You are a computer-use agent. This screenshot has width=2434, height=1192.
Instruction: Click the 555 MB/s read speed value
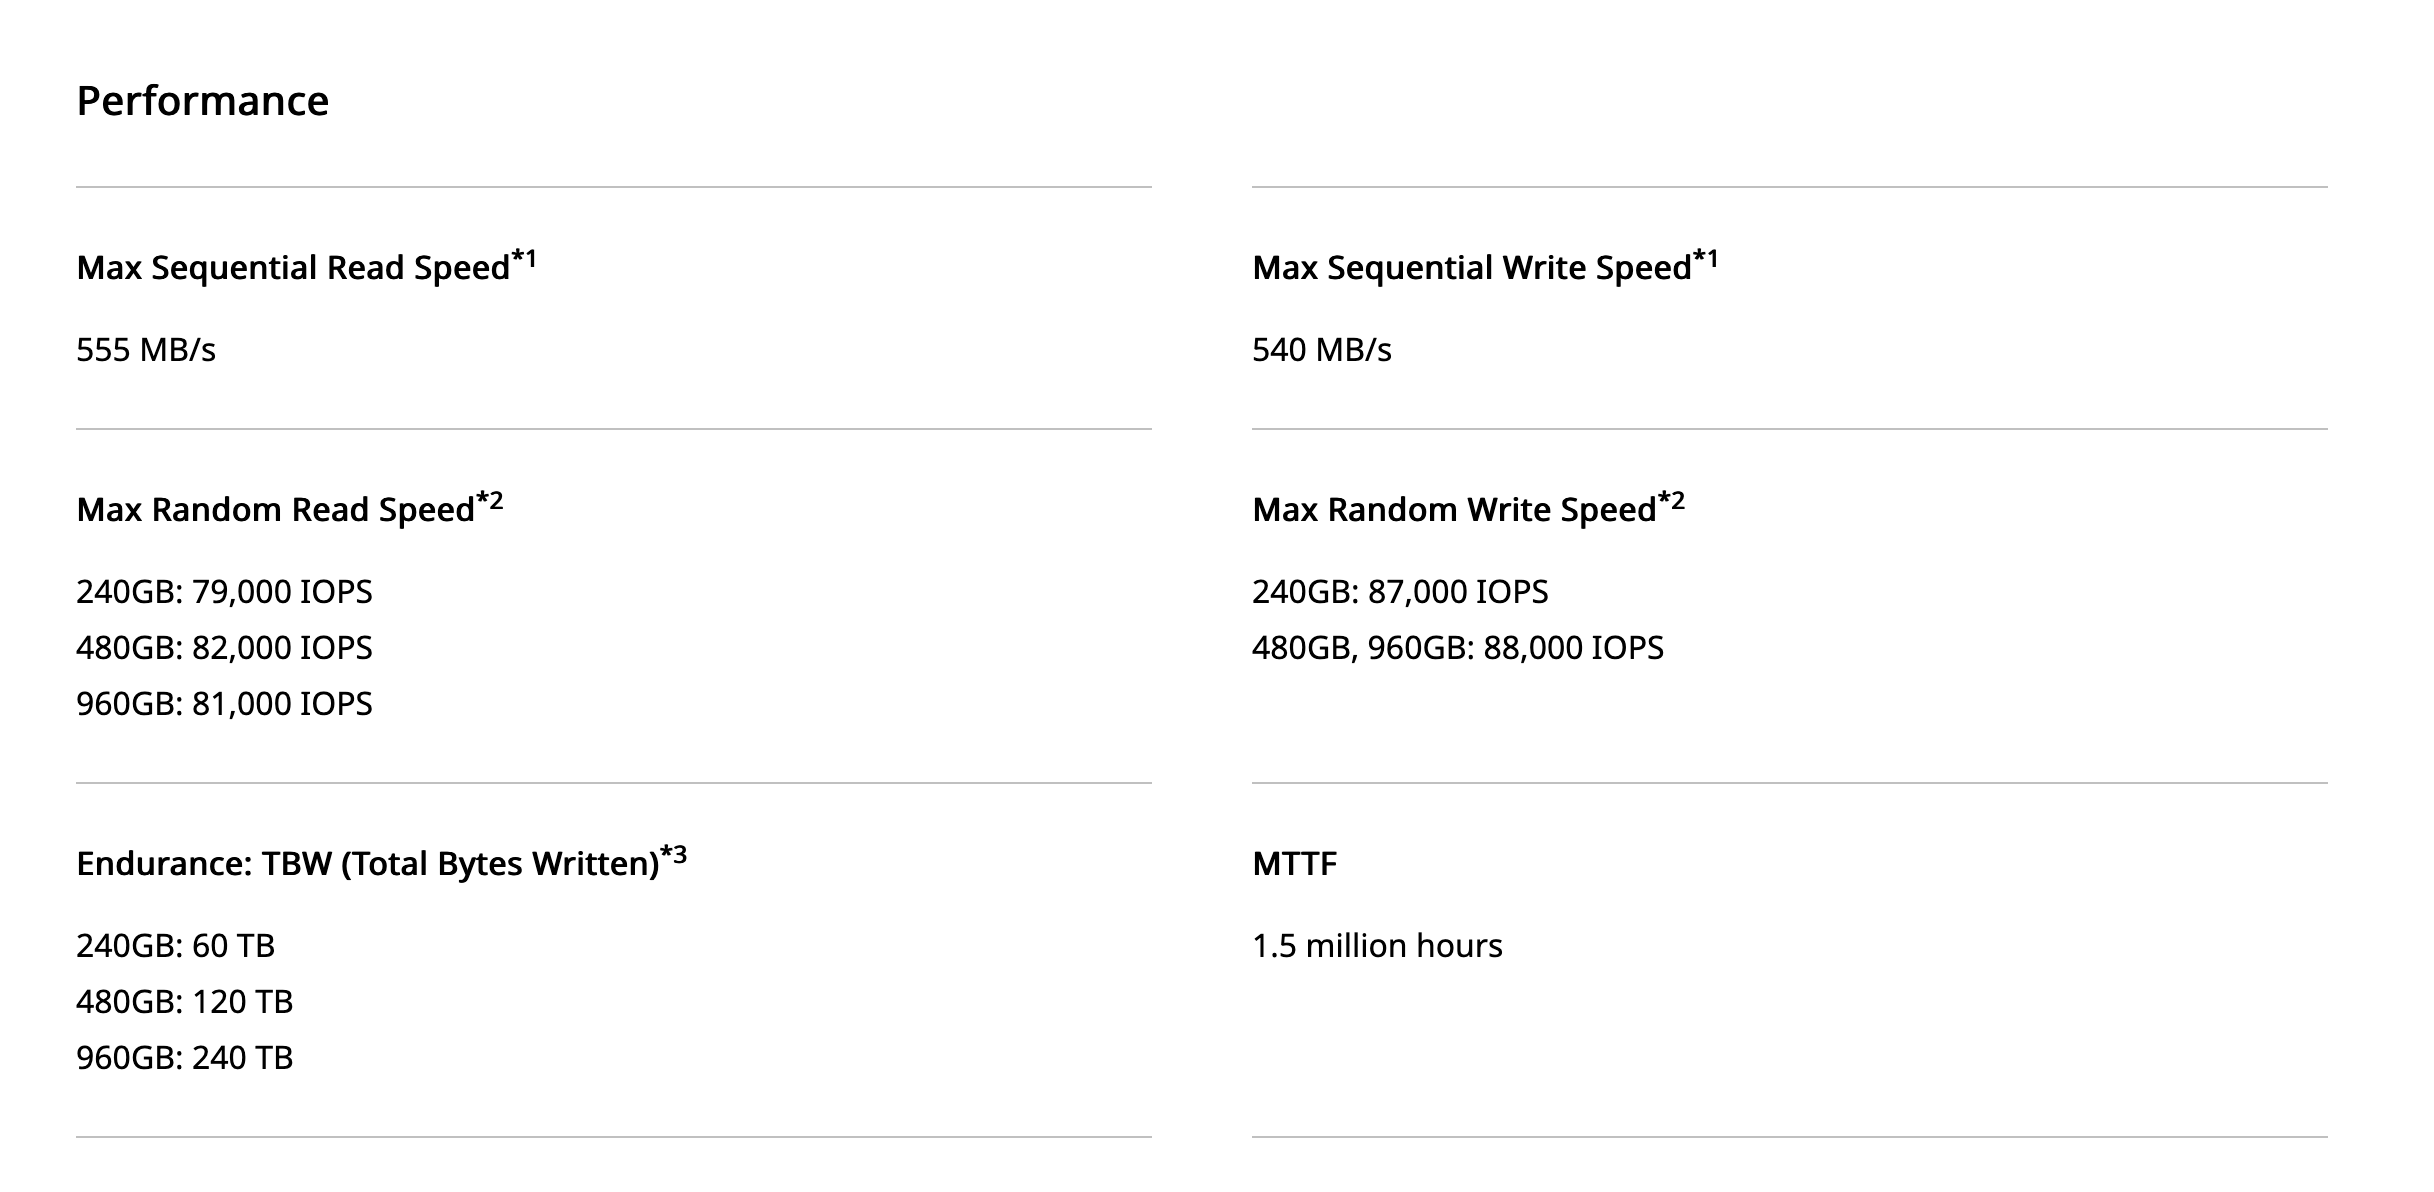click(146, 350)
